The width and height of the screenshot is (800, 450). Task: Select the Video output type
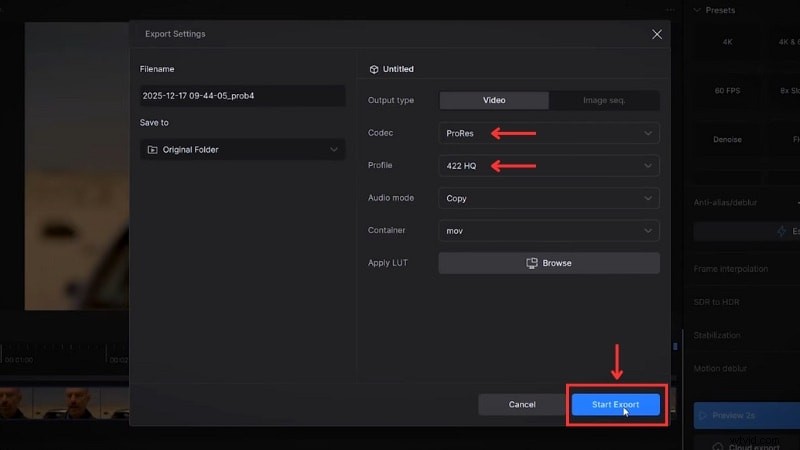[494, 101]
